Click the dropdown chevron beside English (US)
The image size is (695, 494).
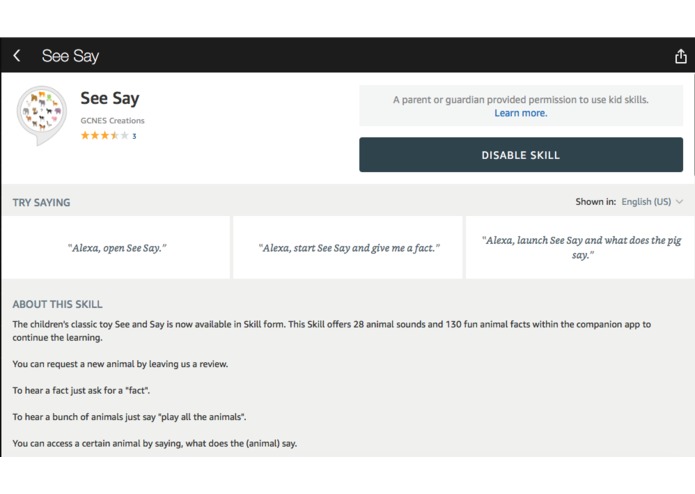(679, 202)
